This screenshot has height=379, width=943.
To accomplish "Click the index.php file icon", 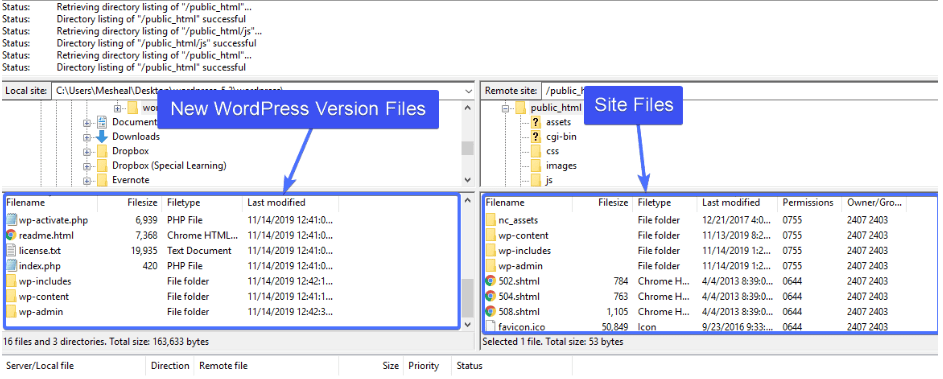I will pos(11,266).
